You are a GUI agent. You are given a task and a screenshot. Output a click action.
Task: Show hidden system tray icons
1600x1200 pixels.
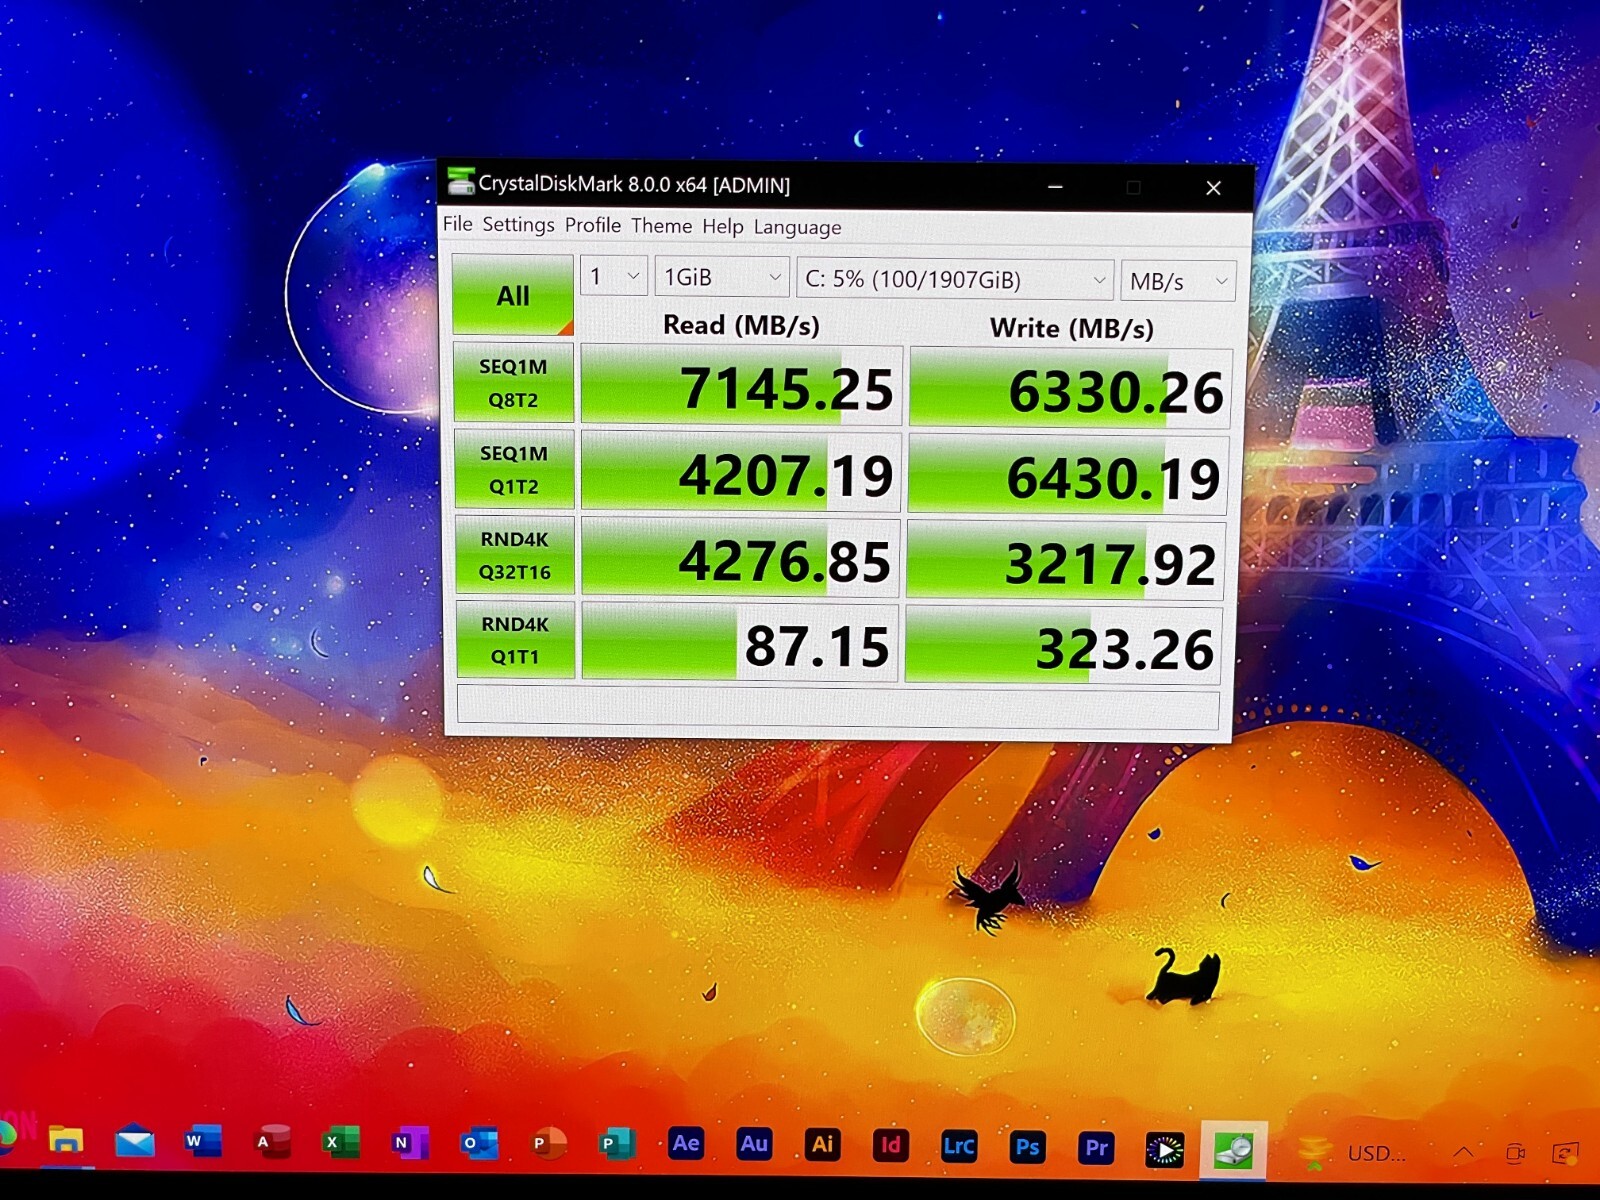(x=1463, y=1153)
